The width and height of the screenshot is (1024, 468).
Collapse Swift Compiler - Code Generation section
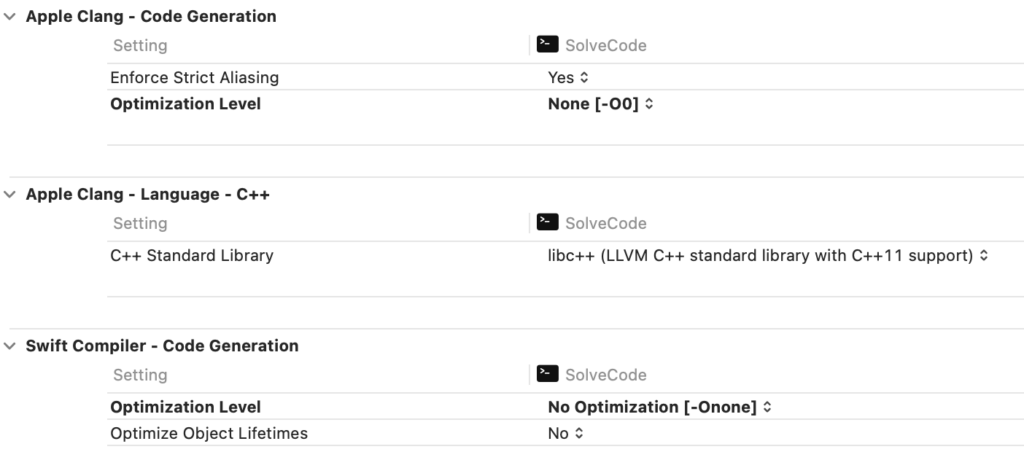(10, 346)
